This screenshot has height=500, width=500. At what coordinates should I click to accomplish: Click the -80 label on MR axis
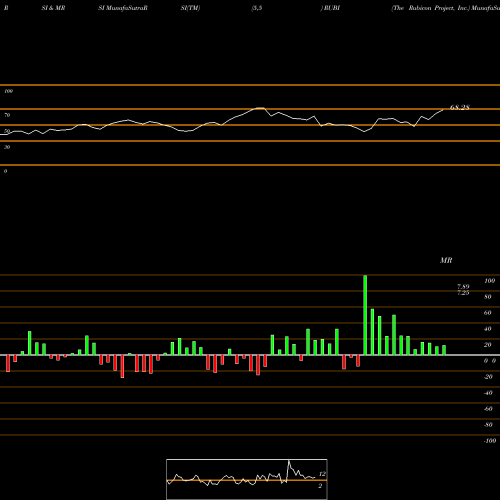[488, 425]
